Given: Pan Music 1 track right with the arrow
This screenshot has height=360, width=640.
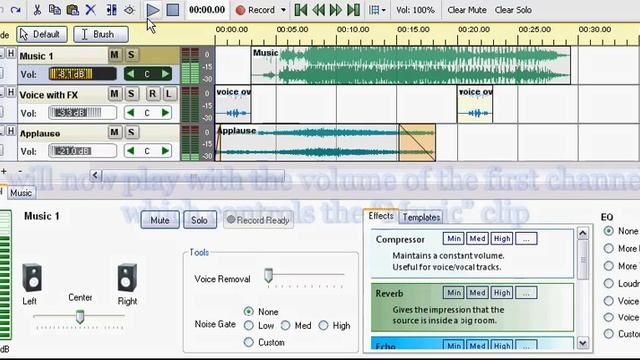Looking at the screenshot, I should tap(165, 74).
